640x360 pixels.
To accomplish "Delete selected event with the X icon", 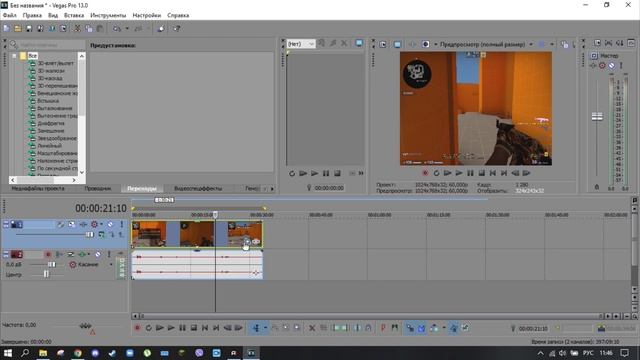I will 312,328.
